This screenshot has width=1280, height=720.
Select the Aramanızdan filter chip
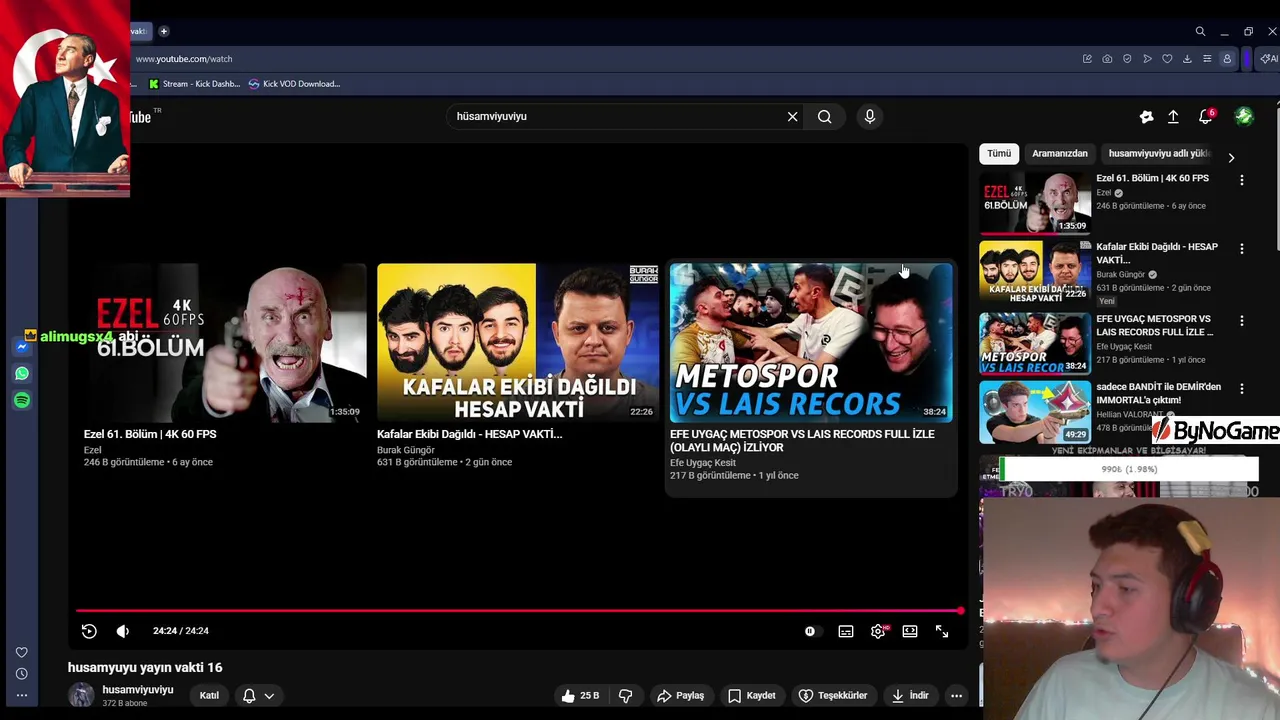(x=1059, y=153)
